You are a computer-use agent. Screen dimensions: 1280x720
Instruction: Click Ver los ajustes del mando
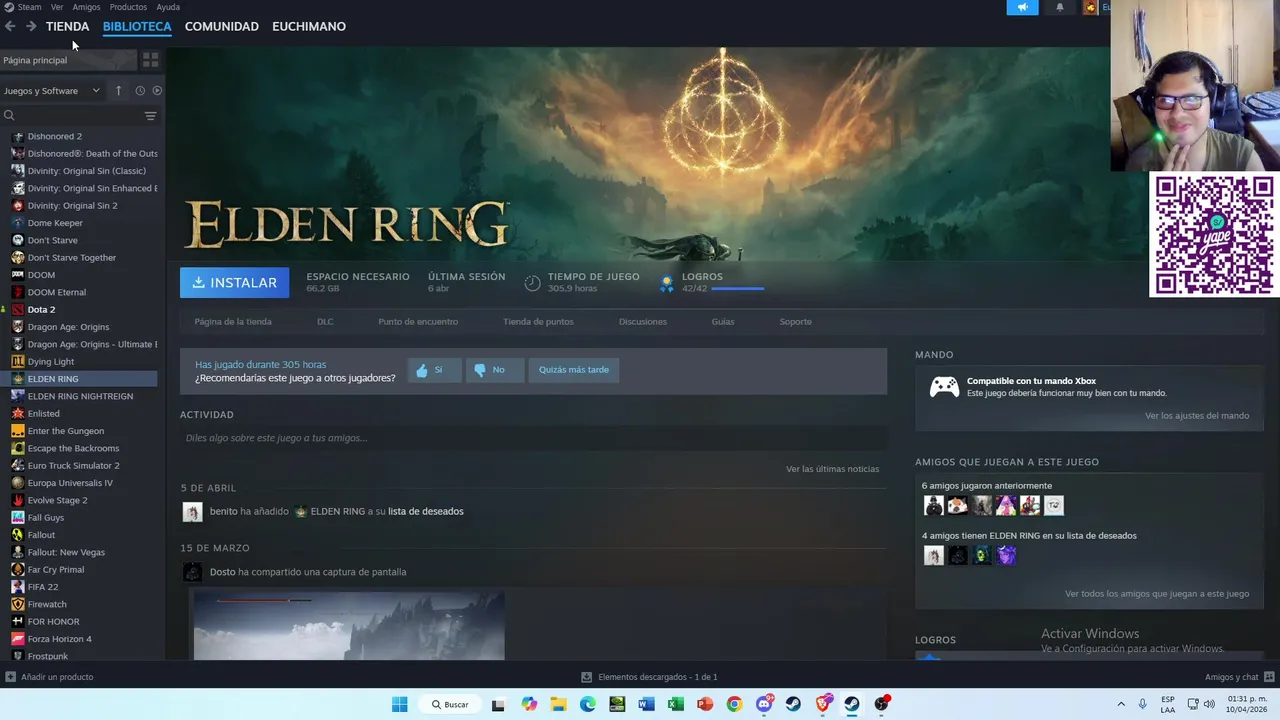click(1197, 416)
